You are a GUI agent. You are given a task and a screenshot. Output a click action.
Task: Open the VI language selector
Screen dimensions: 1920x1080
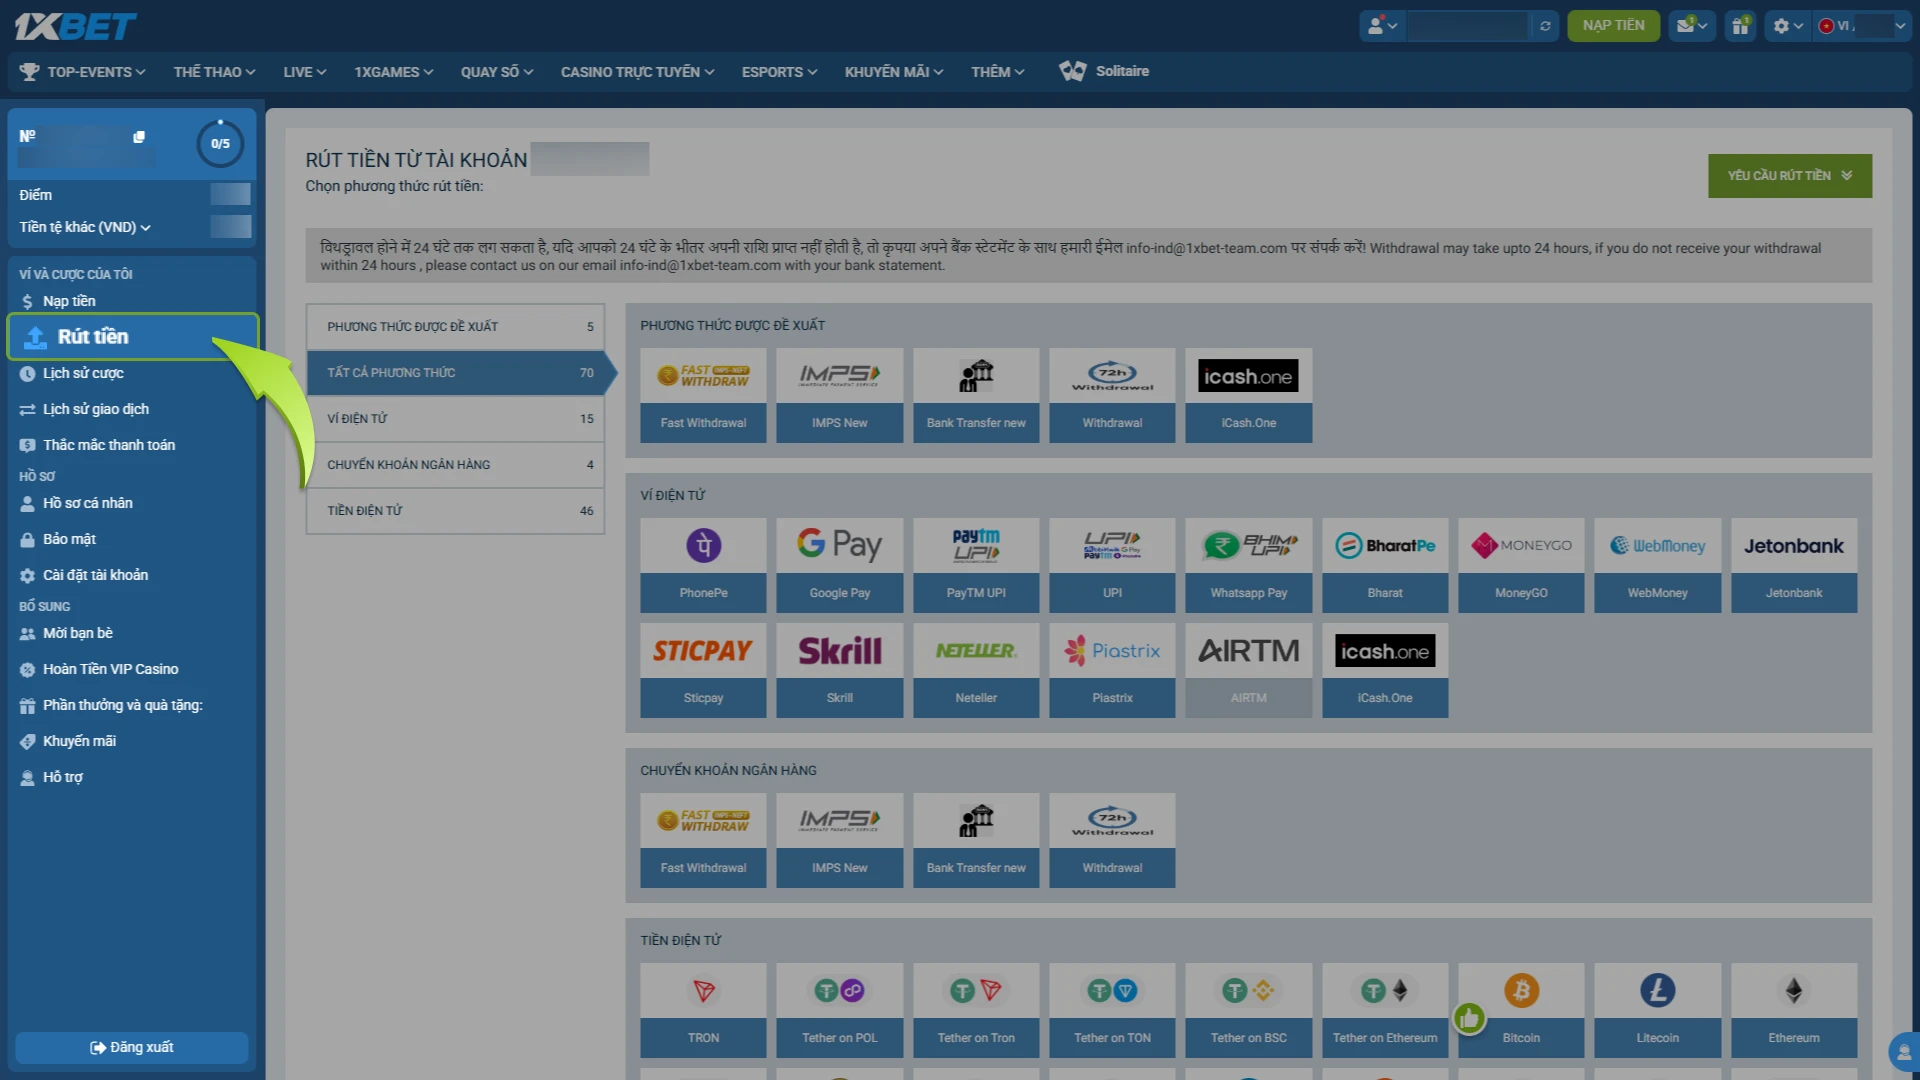[x=1863, y=26]
